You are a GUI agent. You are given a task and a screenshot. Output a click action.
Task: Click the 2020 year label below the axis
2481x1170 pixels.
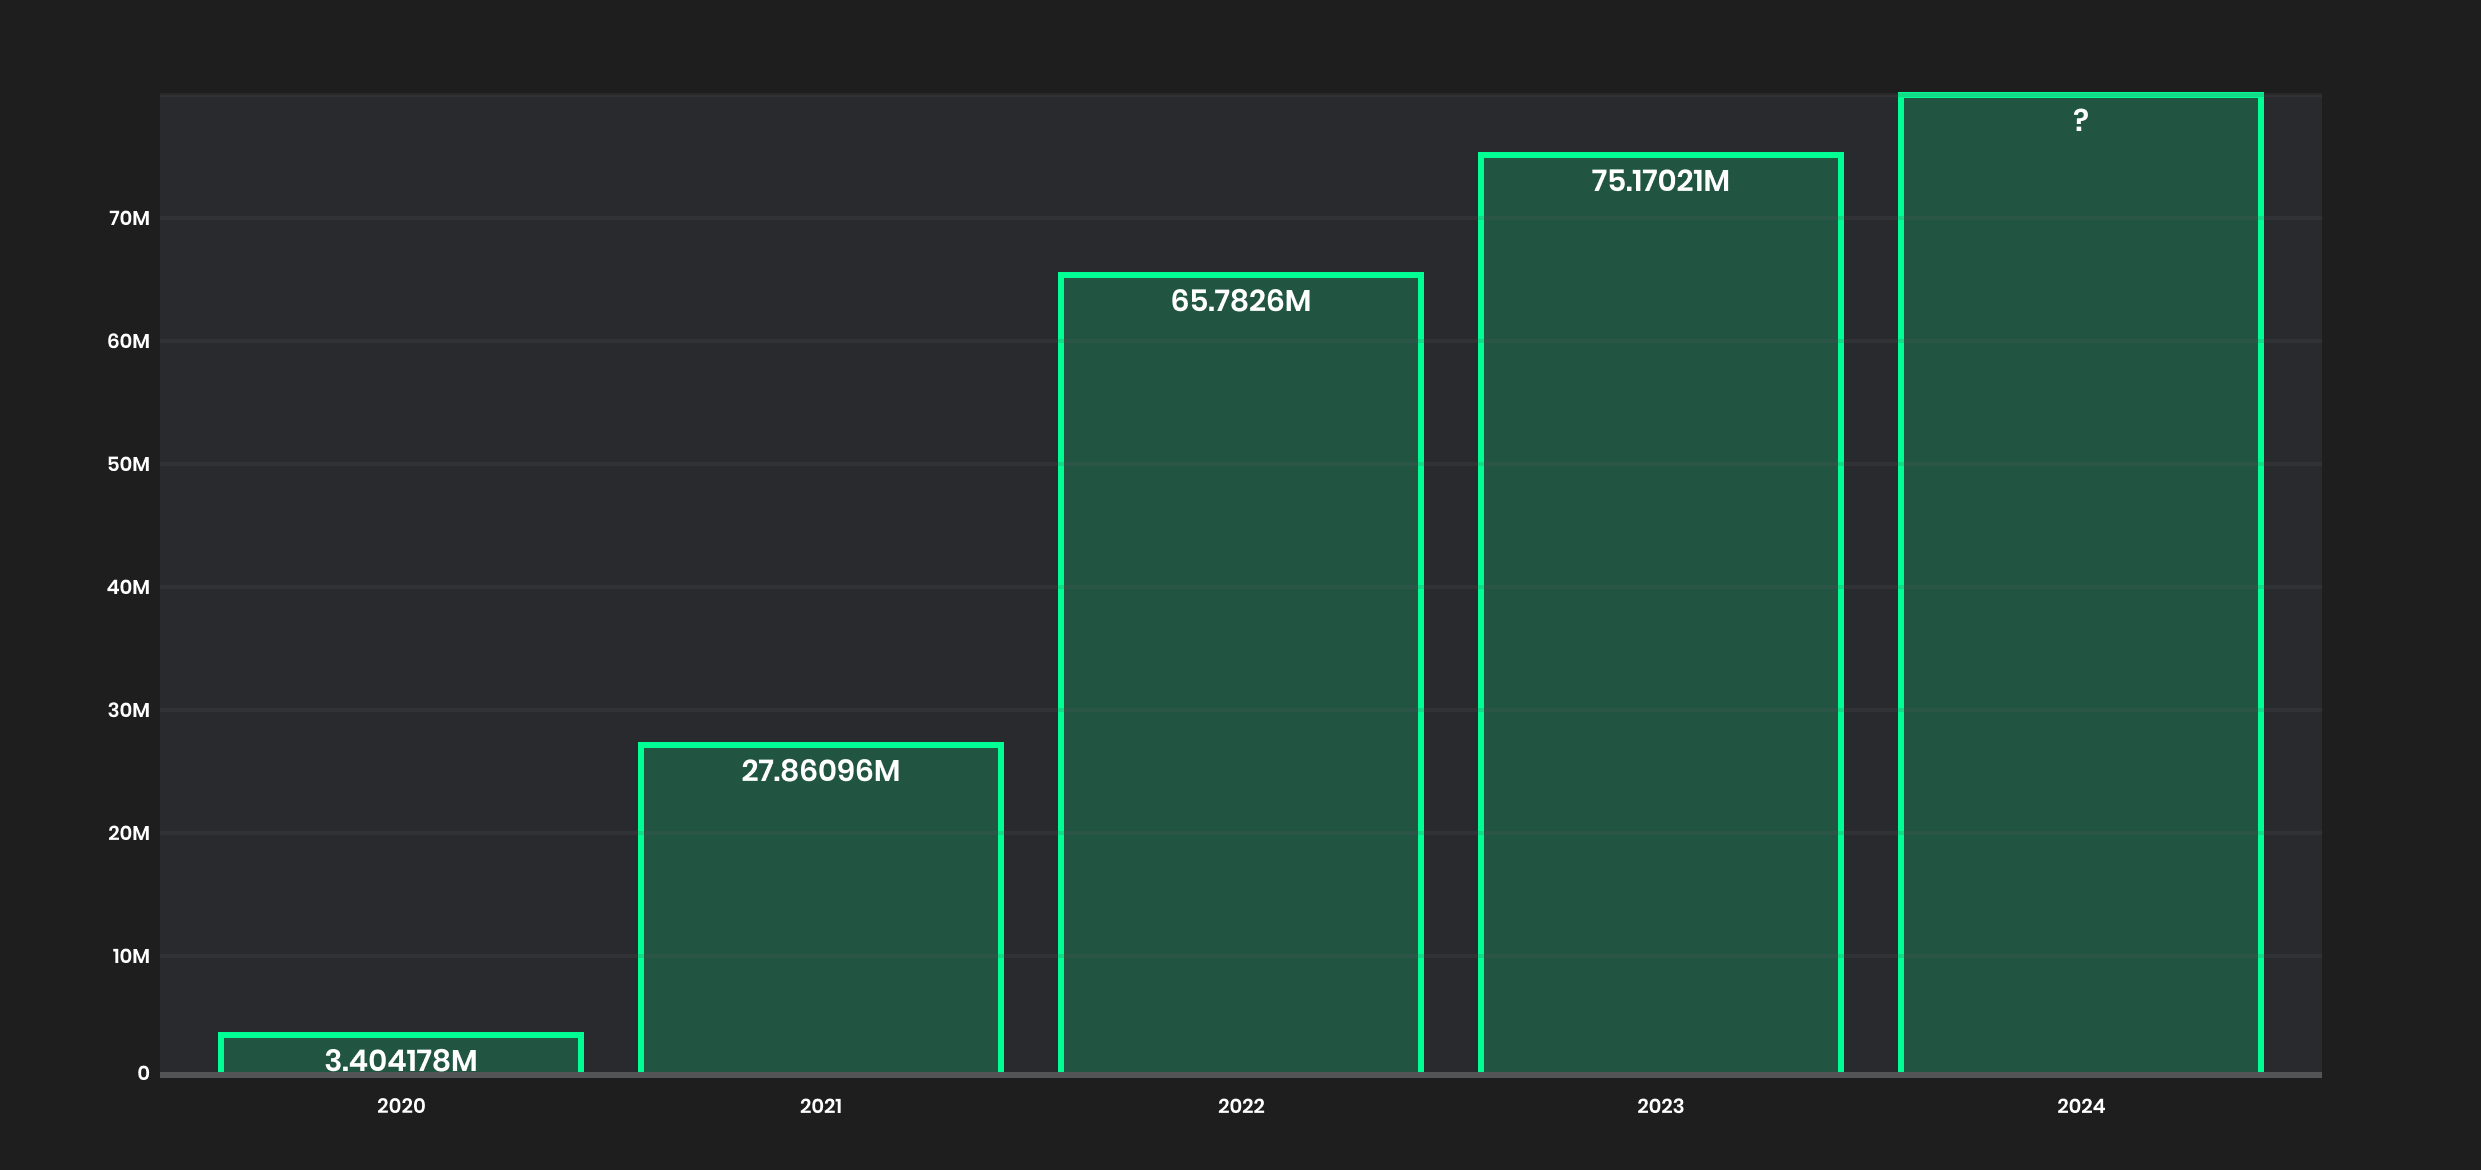point(400,1106)
